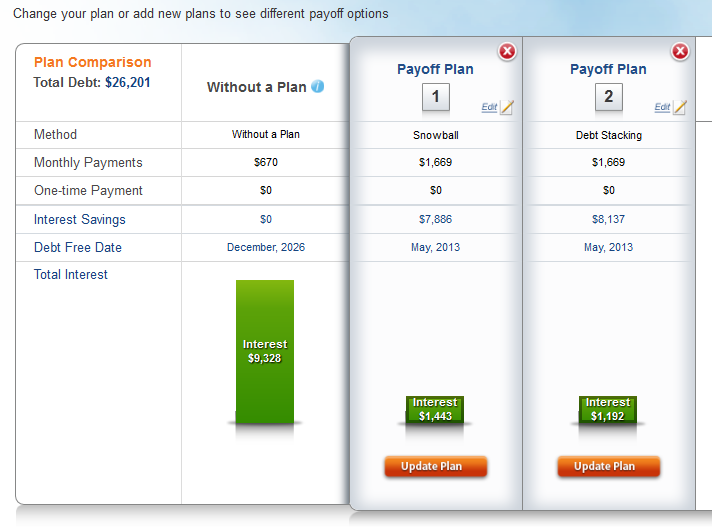Screen dimensions: 712x527
Task: Click the pencil icon on Payoff Plan 2
Action: pos(680,107)
